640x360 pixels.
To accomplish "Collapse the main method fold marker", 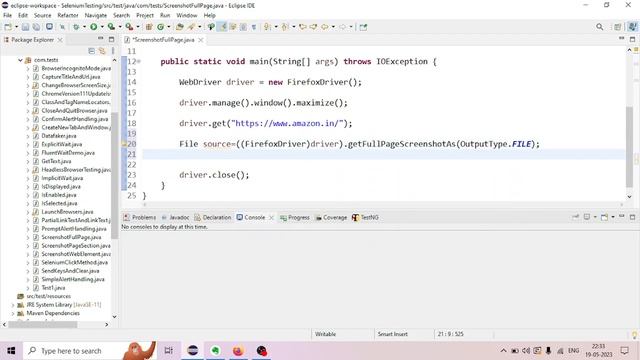I will pos(139,62).
